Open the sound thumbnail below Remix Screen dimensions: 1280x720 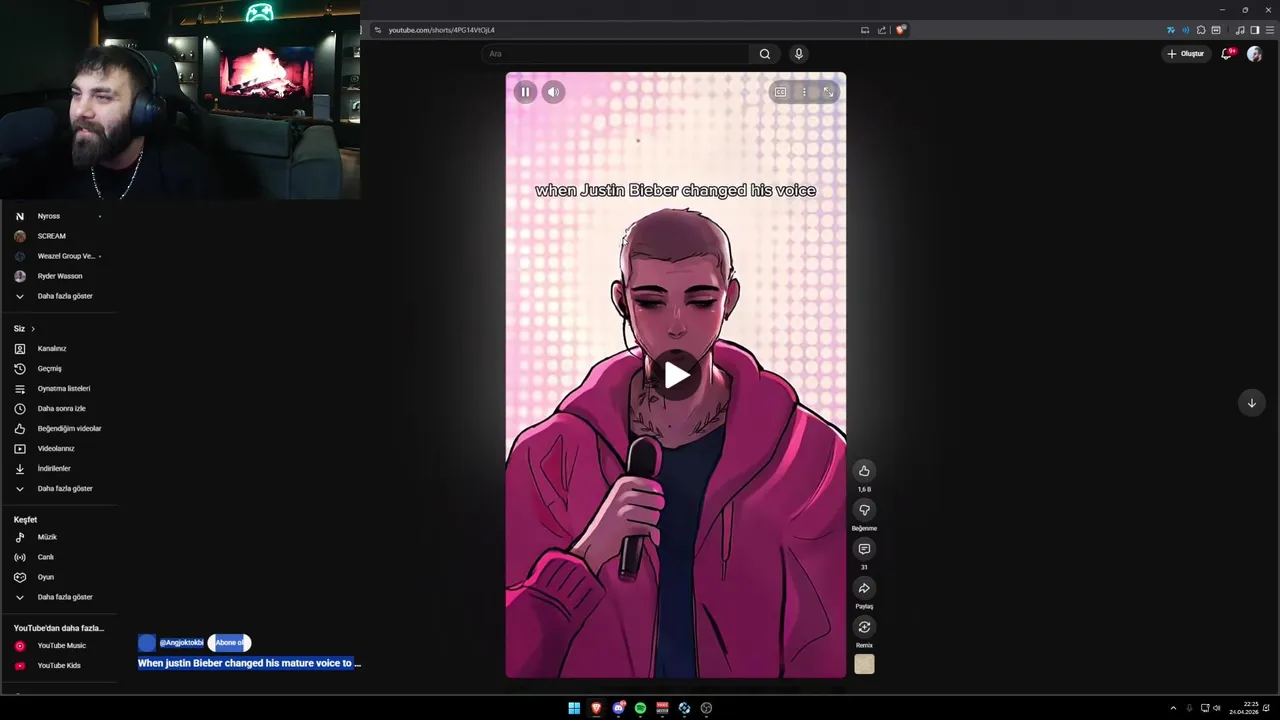pyautogui.click(x=864, y=664)
